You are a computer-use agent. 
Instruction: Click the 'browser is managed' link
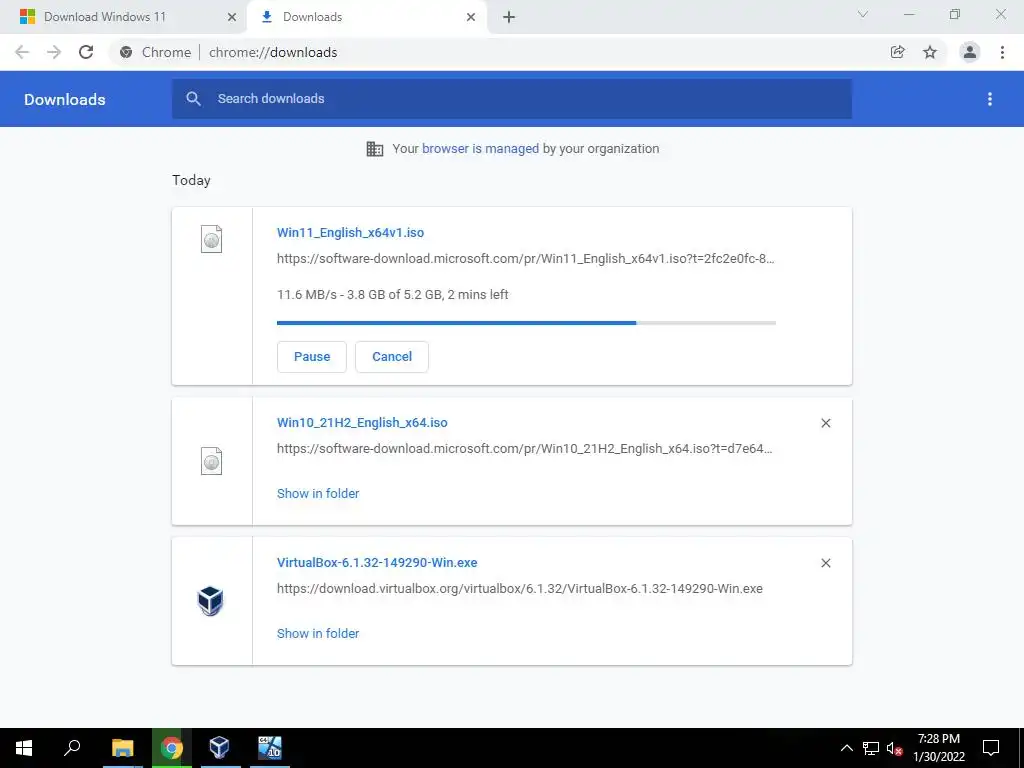pos(480,149)
